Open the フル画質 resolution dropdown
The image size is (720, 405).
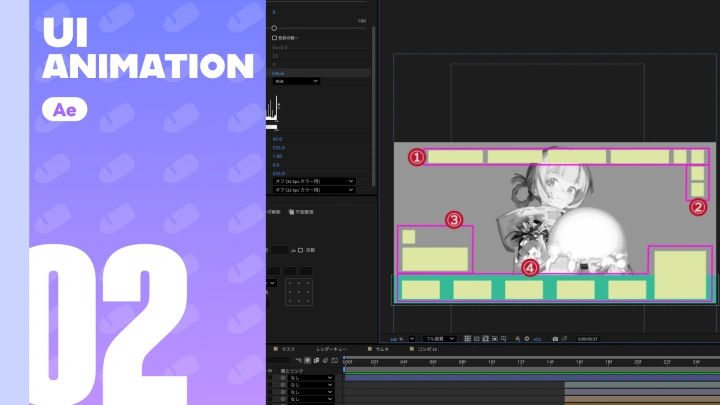(439, 339)
